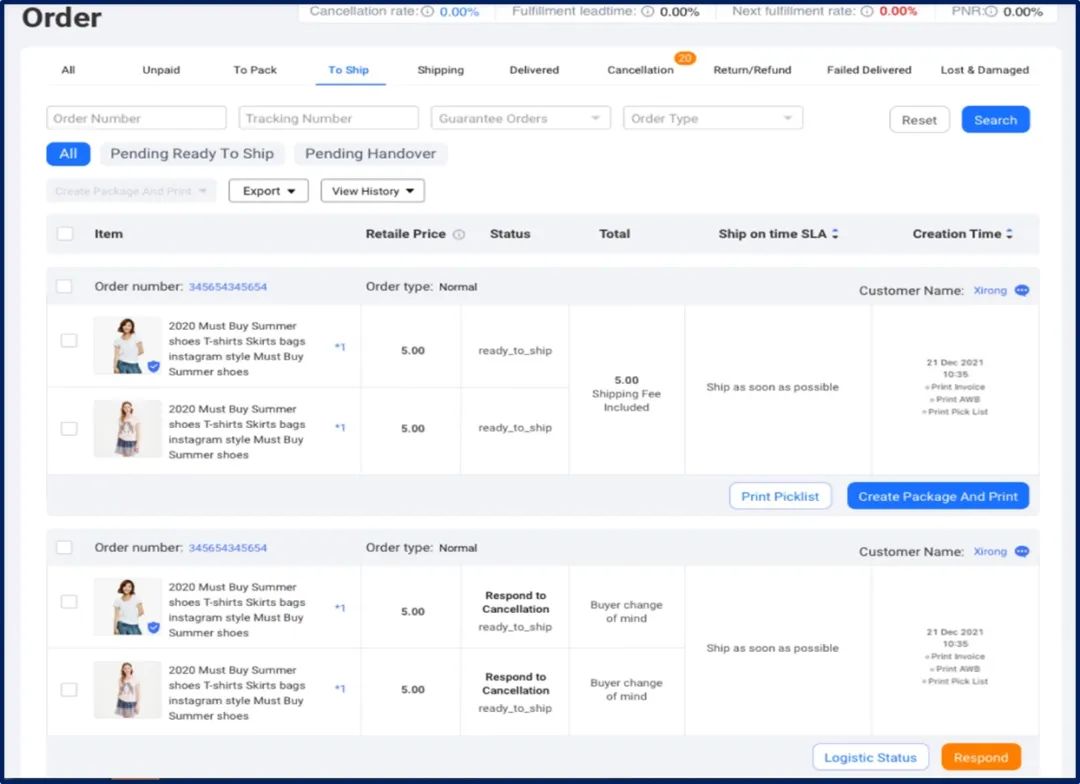Expand the Order Type dropdown
Image resolution: width=1080 pixels, height=784 pixels.
click(712, 118)
